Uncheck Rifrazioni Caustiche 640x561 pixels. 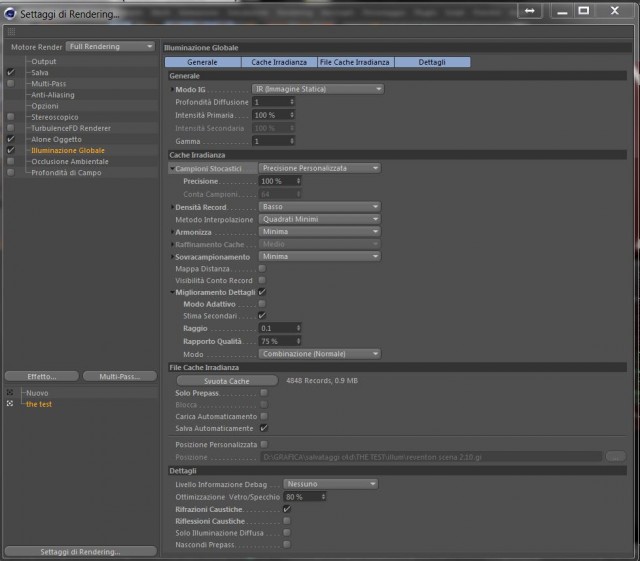[x=287, y=509]
